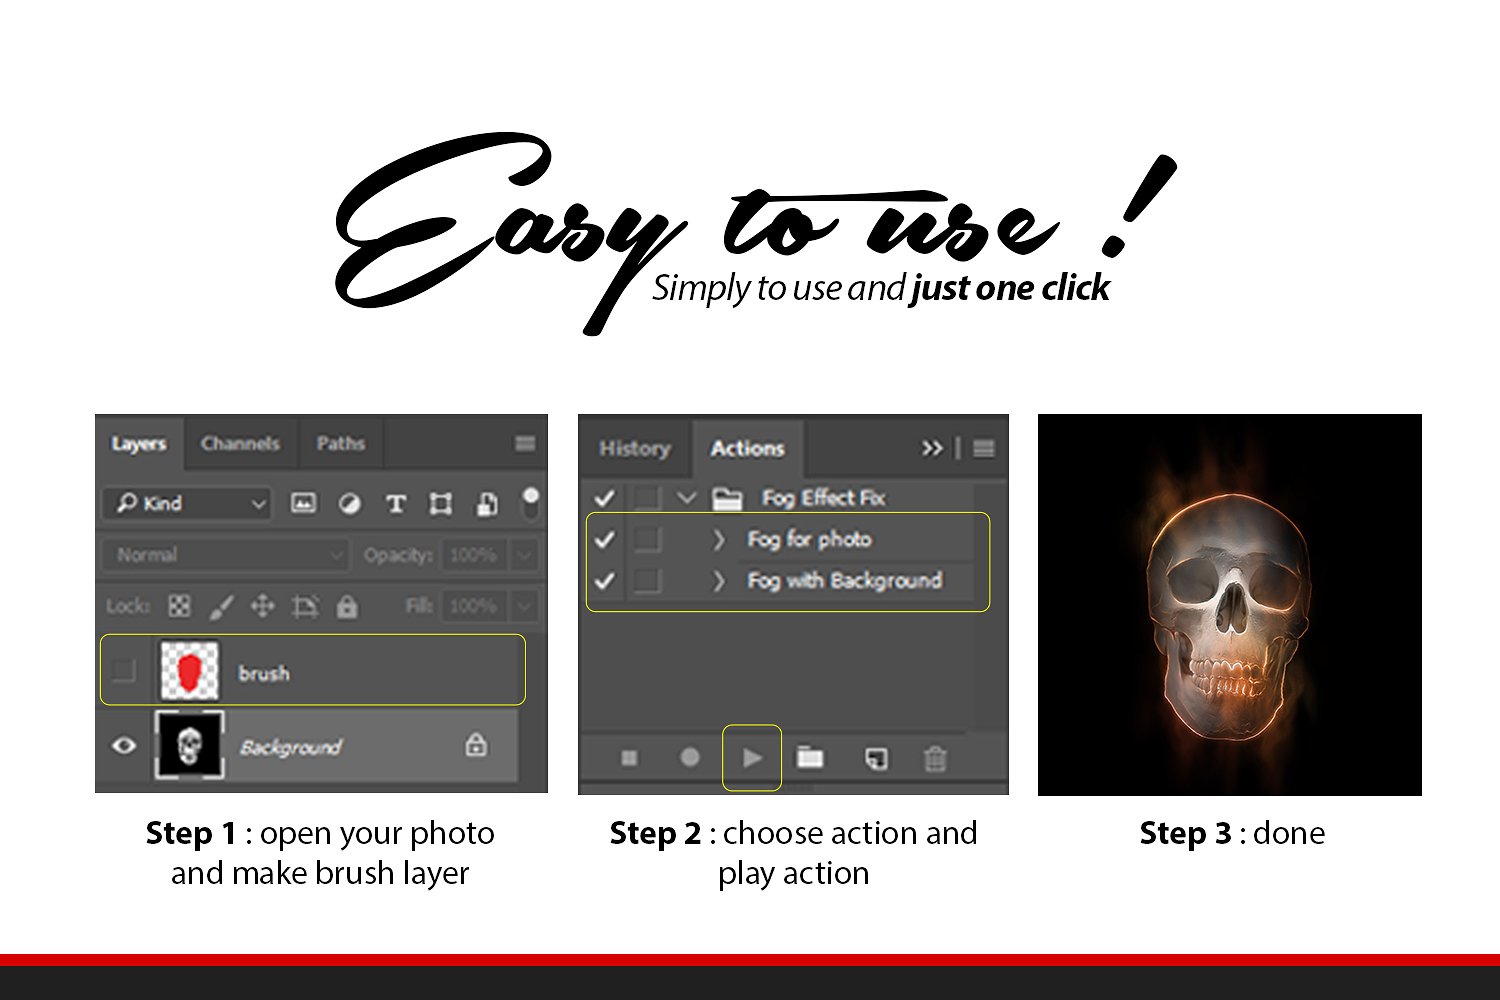Viewport: 1500px width, 1000px height.
Task: Collapse the Fog Effect Fix action set
Action: click(686, 497)
